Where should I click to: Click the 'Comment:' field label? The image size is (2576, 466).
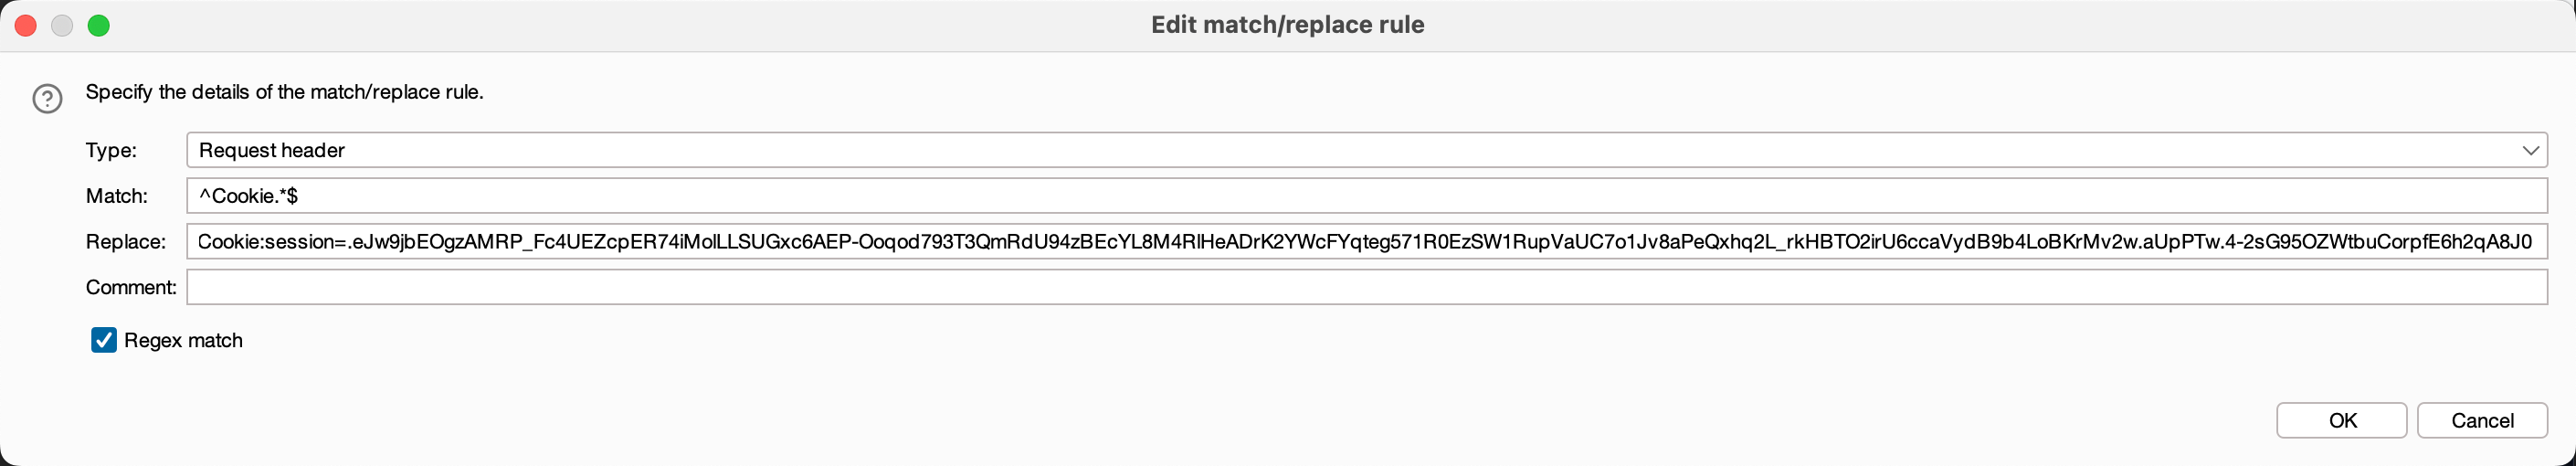pyautogui.click(x=131, y=288)
